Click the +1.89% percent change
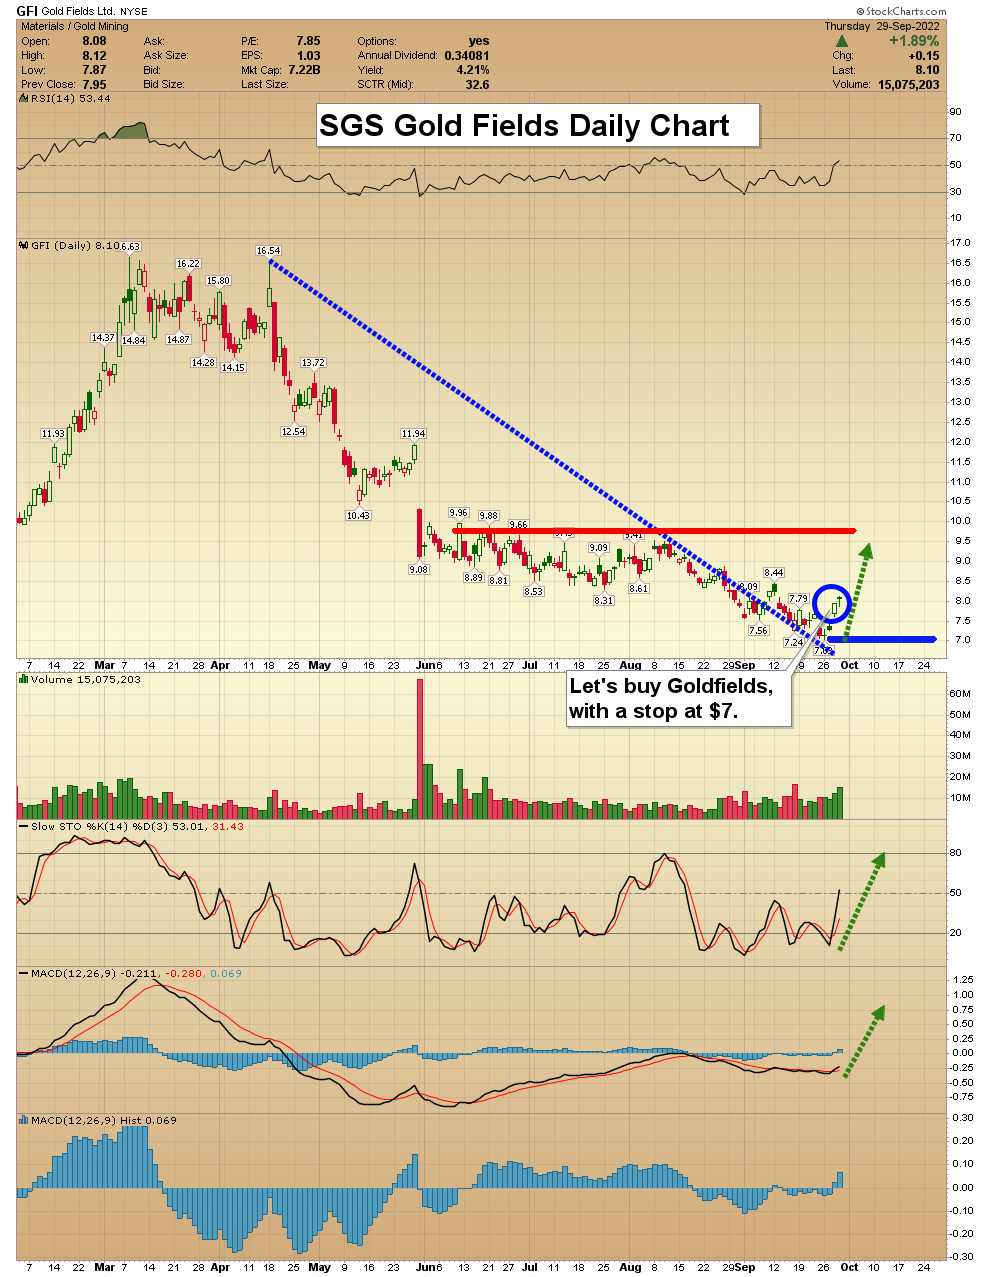 tap(914, 41)
